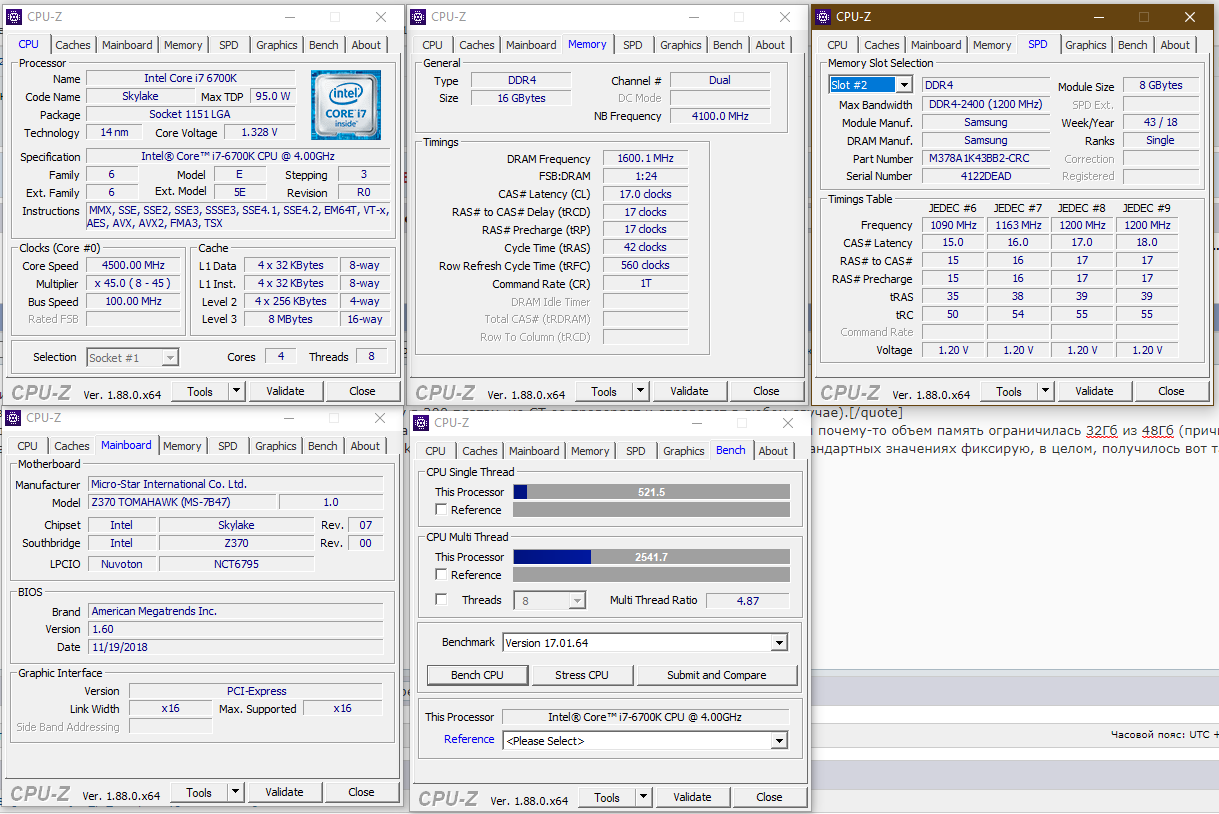Screen dimensions: 1219x814
Task: Click the BIOS Date 11/19/2018 value
Action: 235,647
